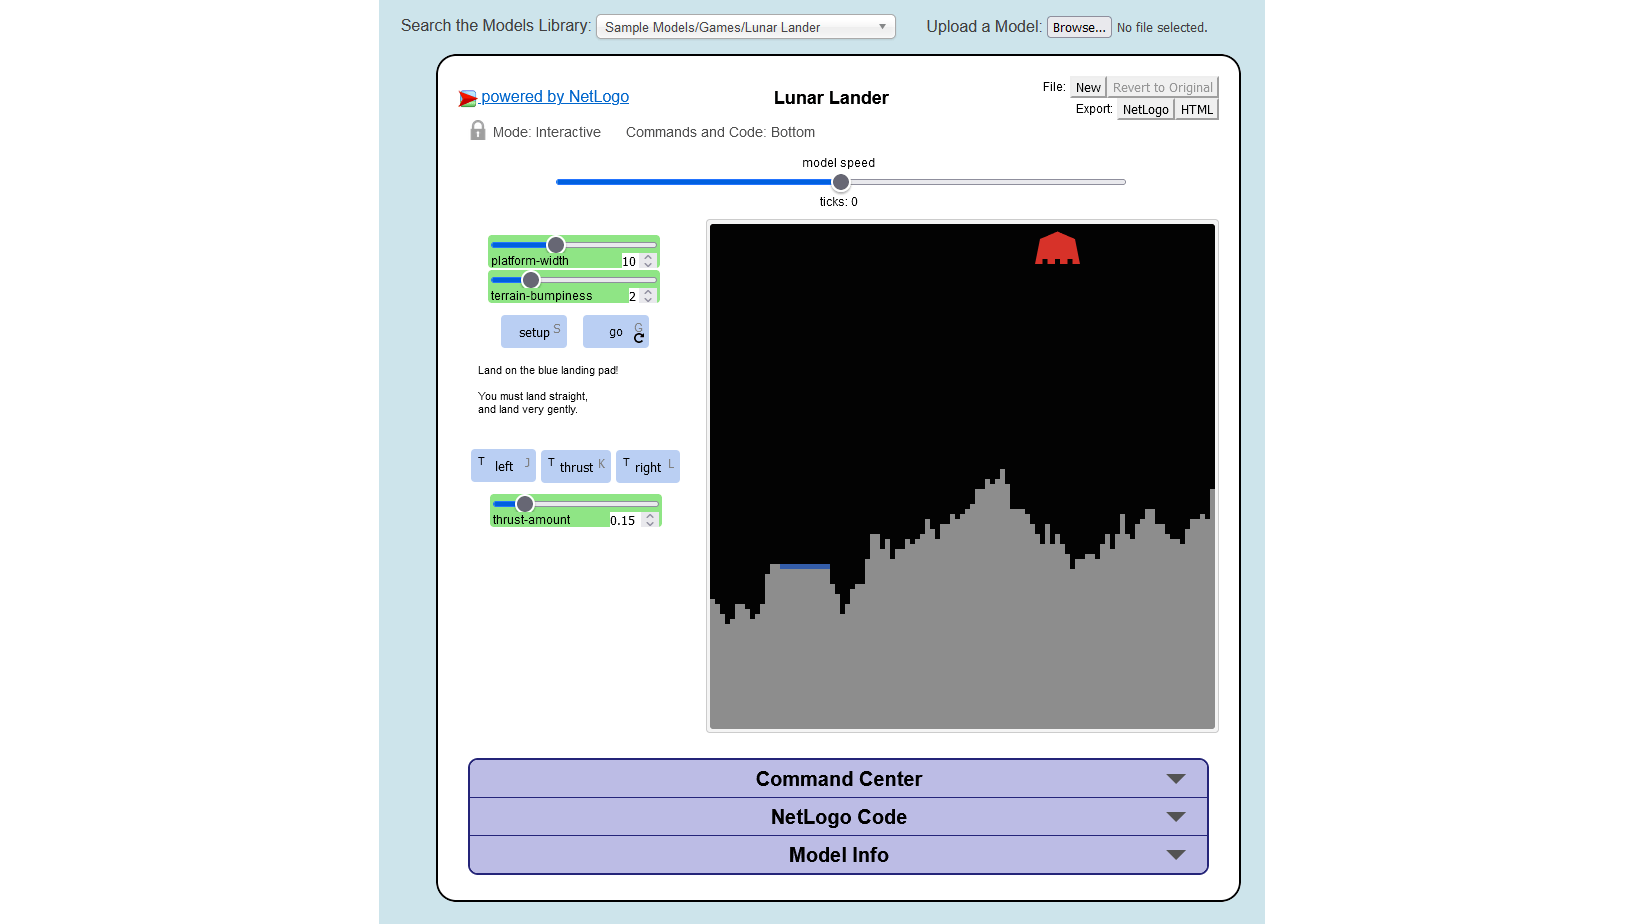
Task: Fire the left thruster button
Action: click(x=503, y=466)
